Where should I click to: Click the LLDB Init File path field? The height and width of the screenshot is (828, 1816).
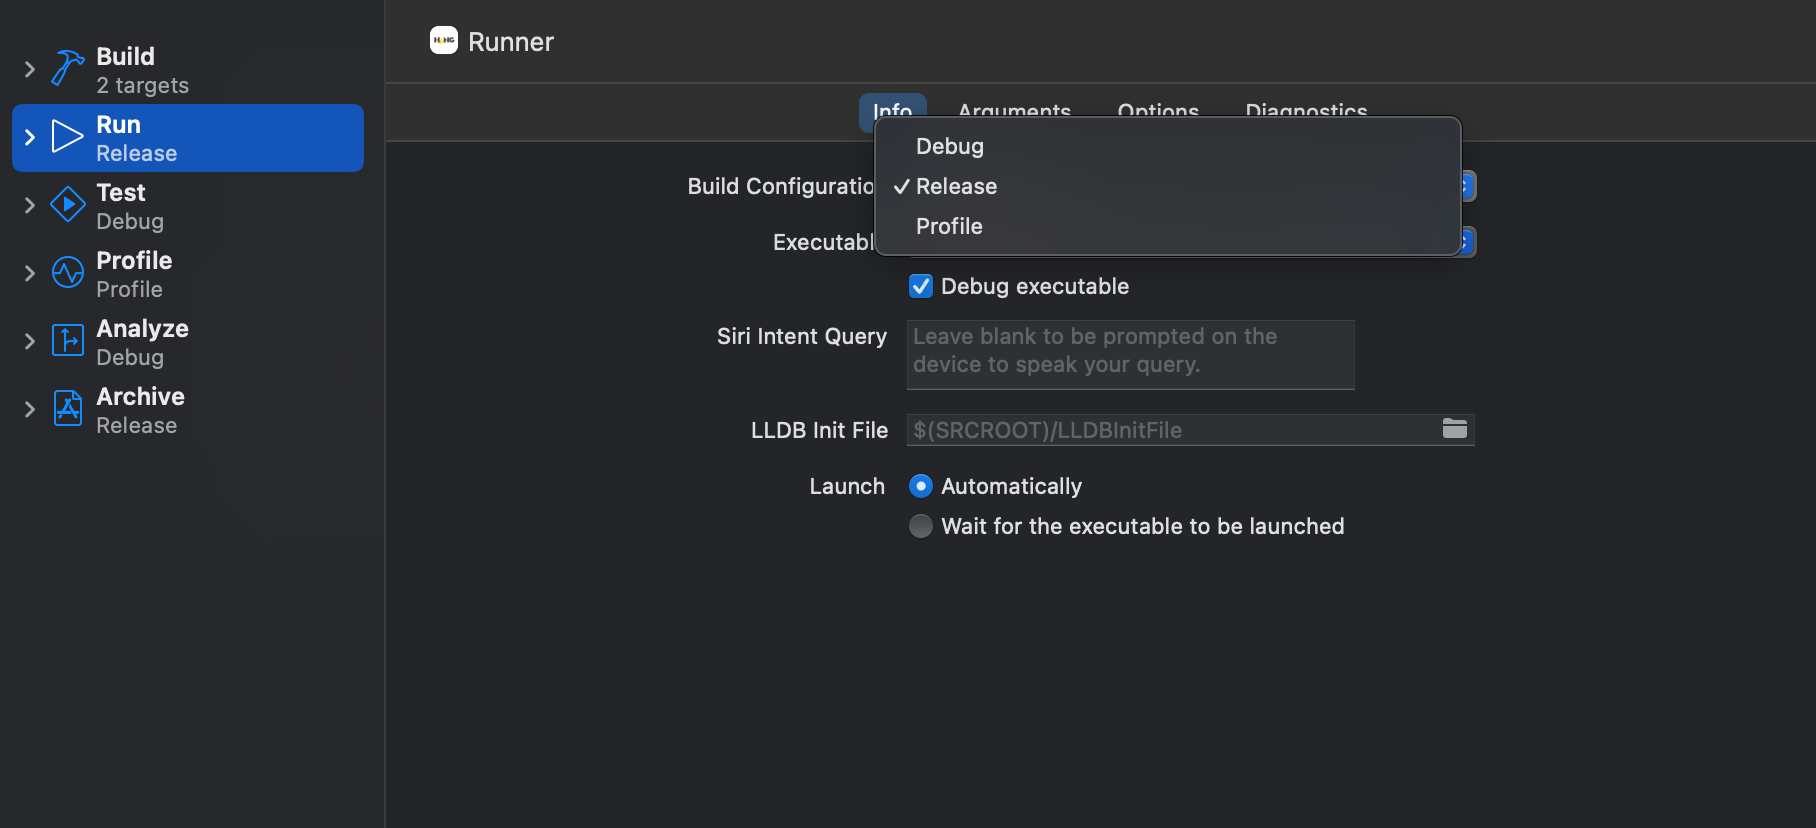point(1170,430)
